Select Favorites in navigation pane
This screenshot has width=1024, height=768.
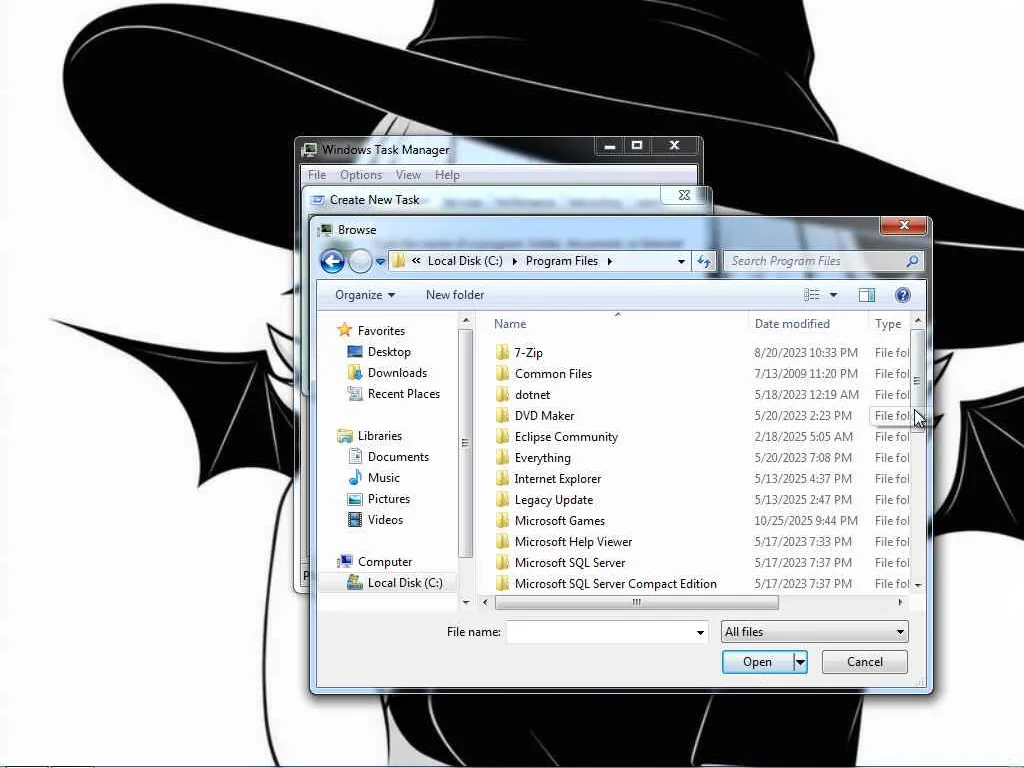381,330
